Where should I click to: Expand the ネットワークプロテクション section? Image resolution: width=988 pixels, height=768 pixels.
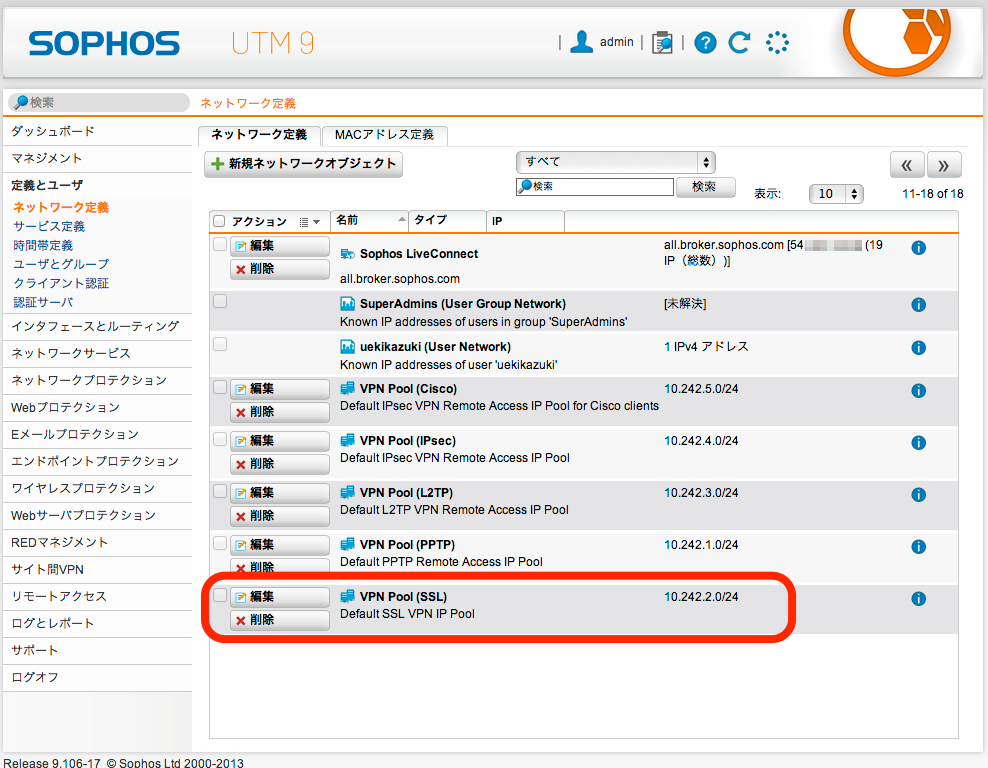97,380
